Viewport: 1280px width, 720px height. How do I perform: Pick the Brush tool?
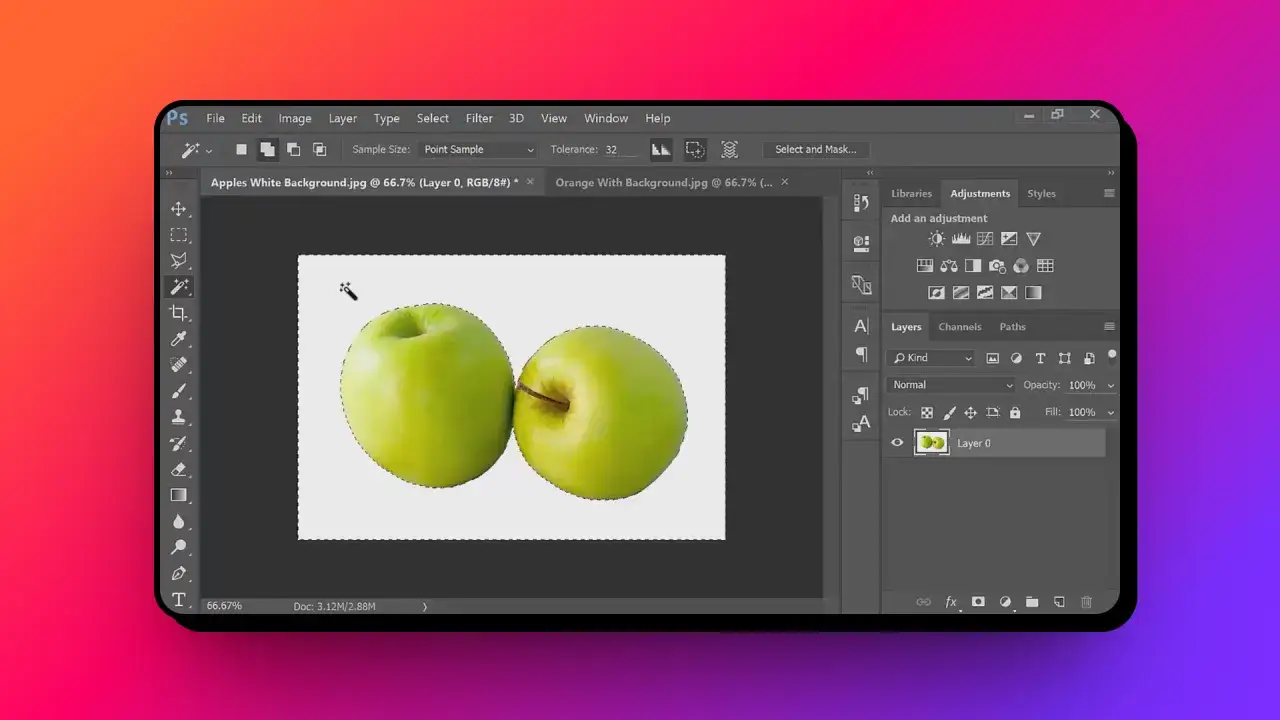pos(180,390)
